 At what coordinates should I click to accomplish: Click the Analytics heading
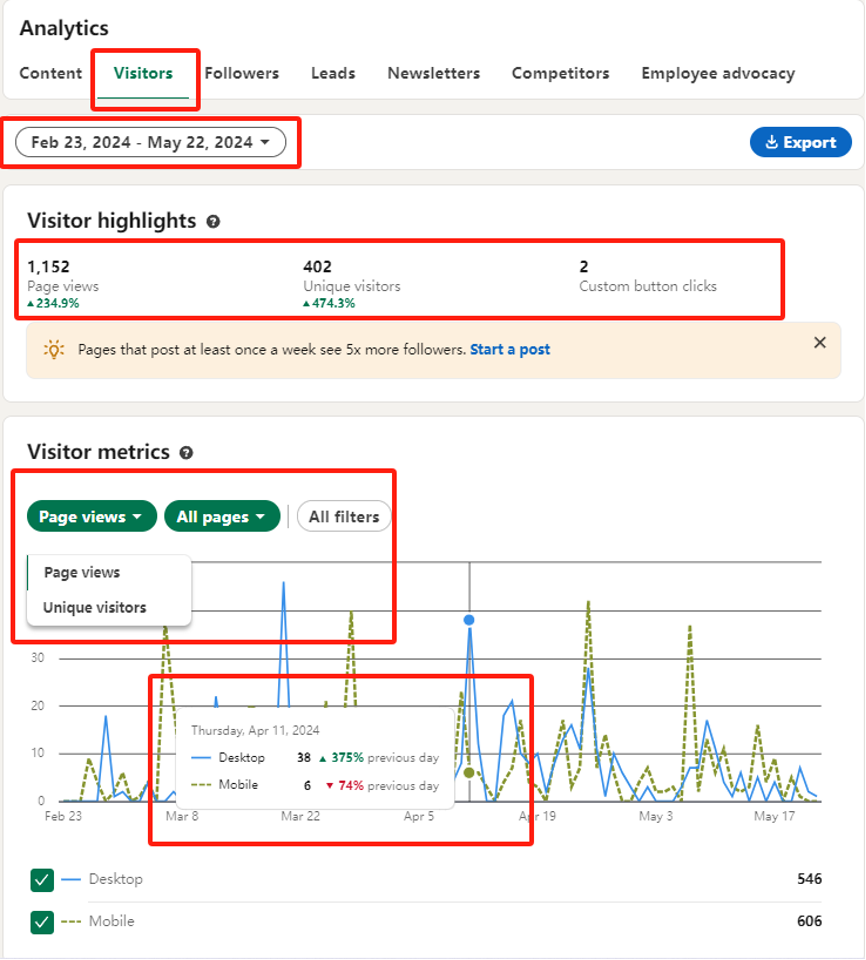[64, 28]
